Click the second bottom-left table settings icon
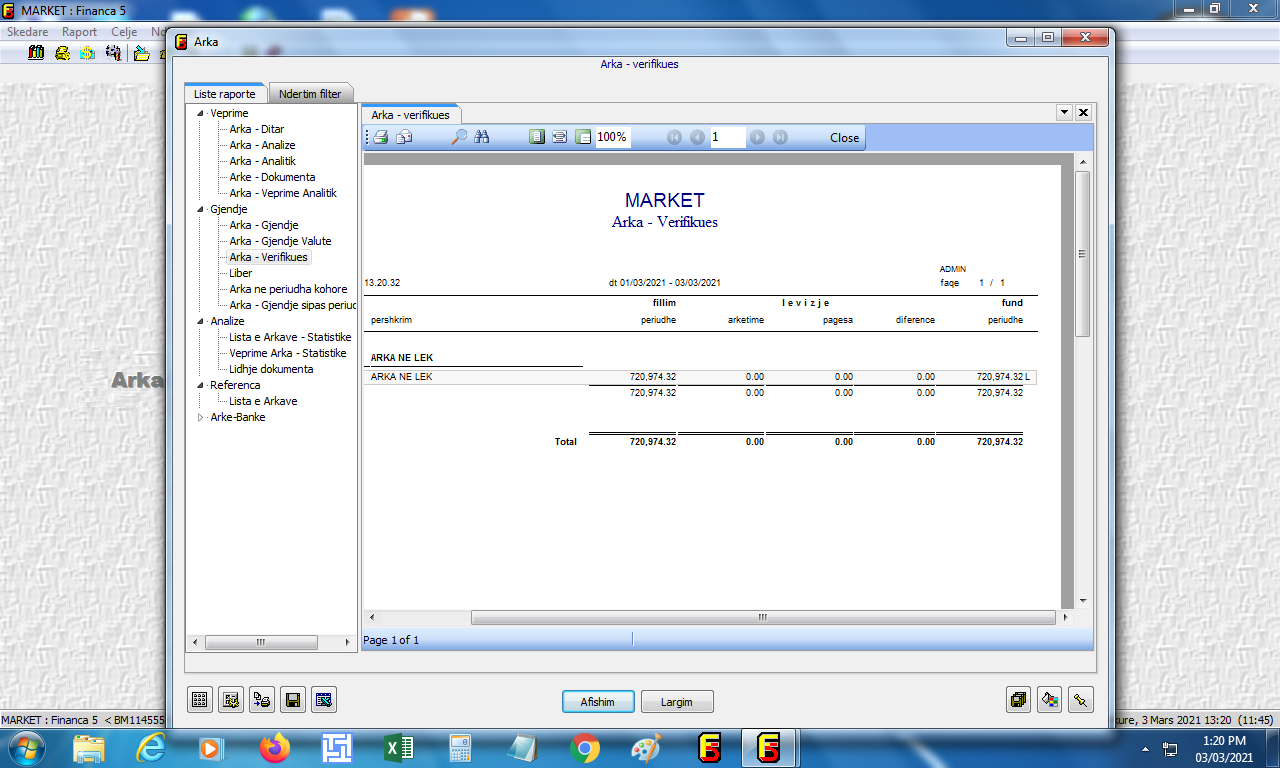The height and width of the screenshot is (768, 1280). (231, 700)
